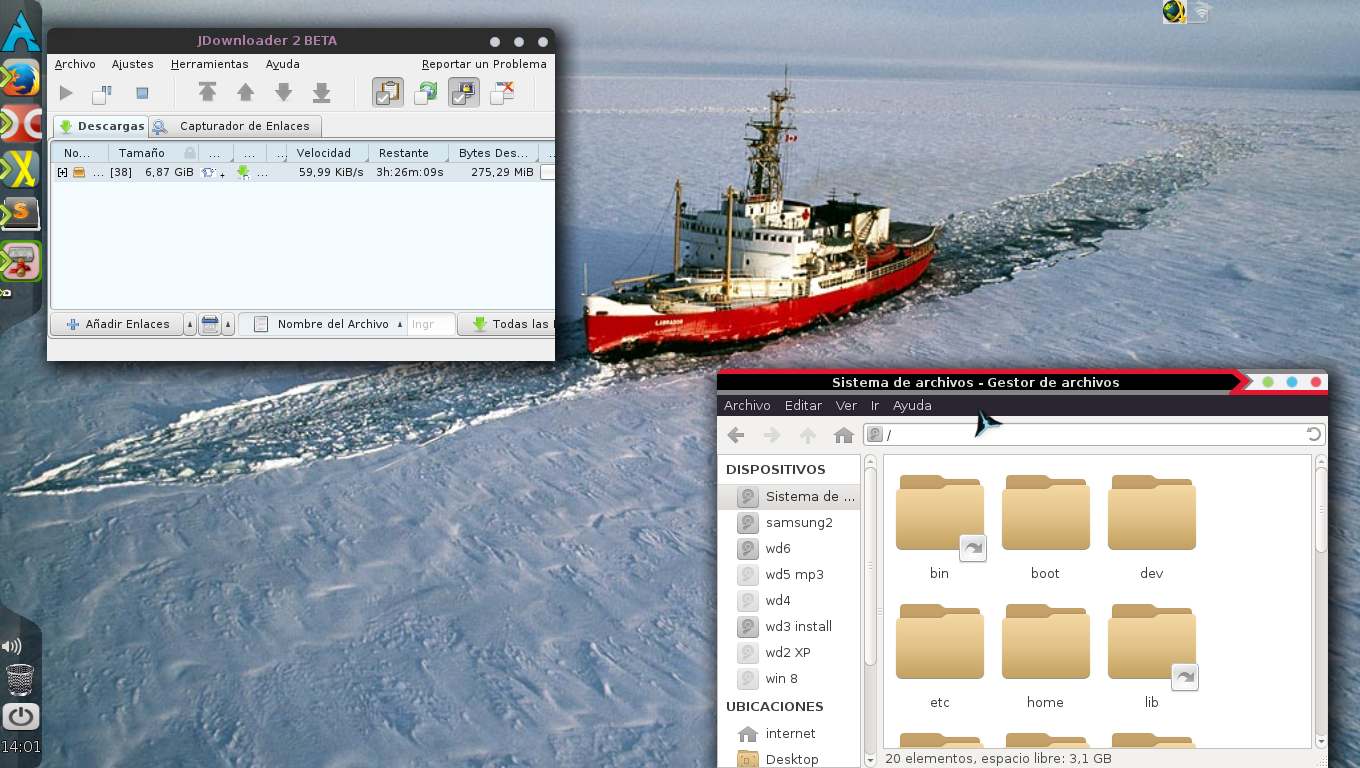The image size is (1360, 768).
Task: Toggle silent mode icon with red X
Action: (x=502, y=93)
